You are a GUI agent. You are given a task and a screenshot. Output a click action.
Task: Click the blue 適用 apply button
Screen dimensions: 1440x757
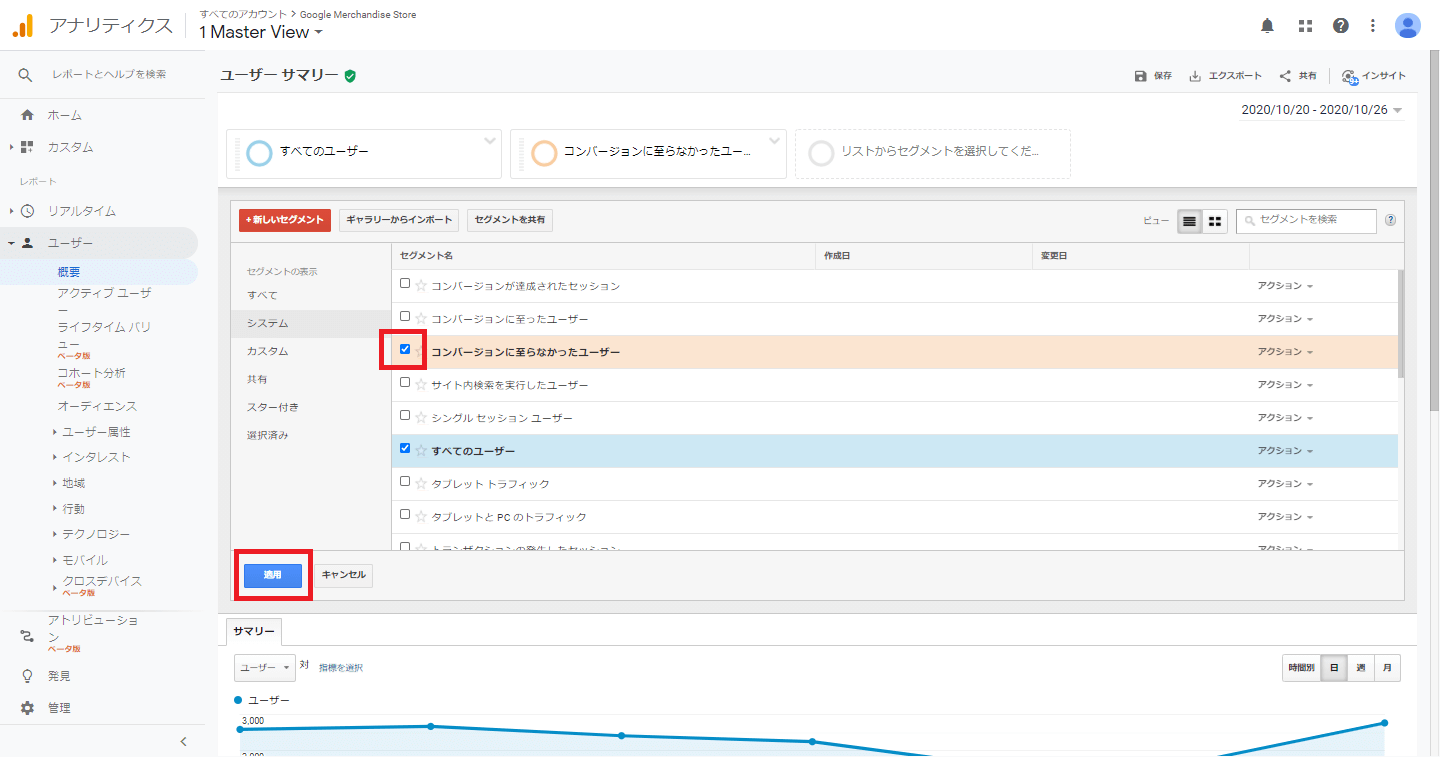pos(273,575)
